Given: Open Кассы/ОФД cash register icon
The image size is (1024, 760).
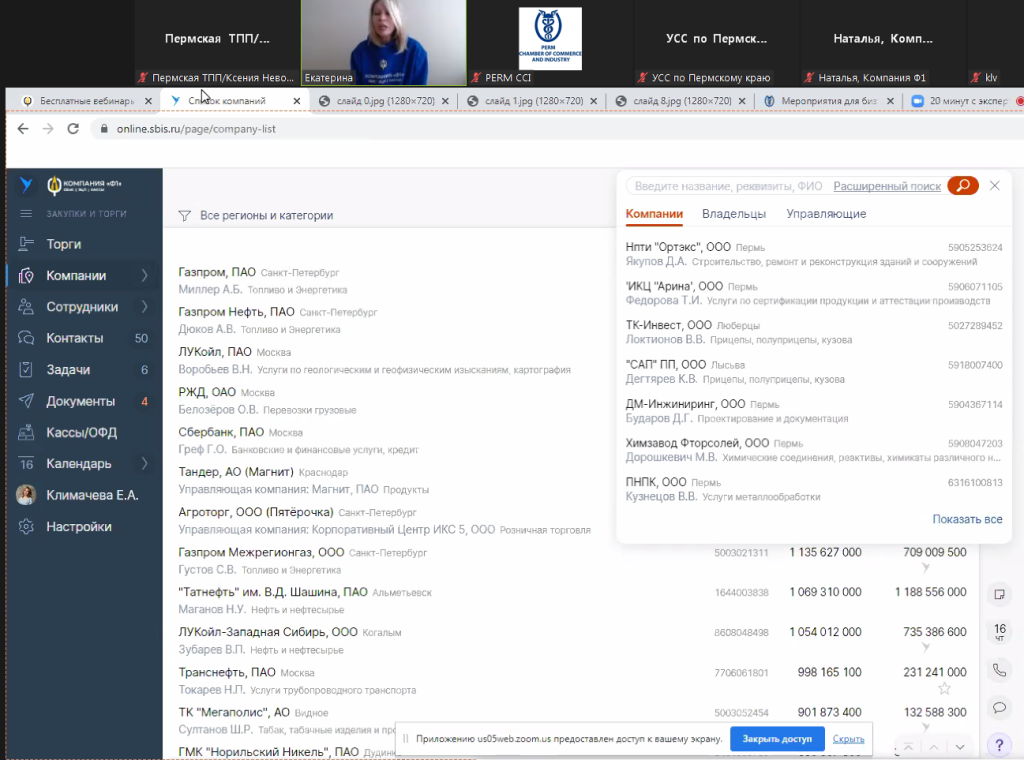Looking at the screenshot, I should pyautogui.click(x=26, y=432).
